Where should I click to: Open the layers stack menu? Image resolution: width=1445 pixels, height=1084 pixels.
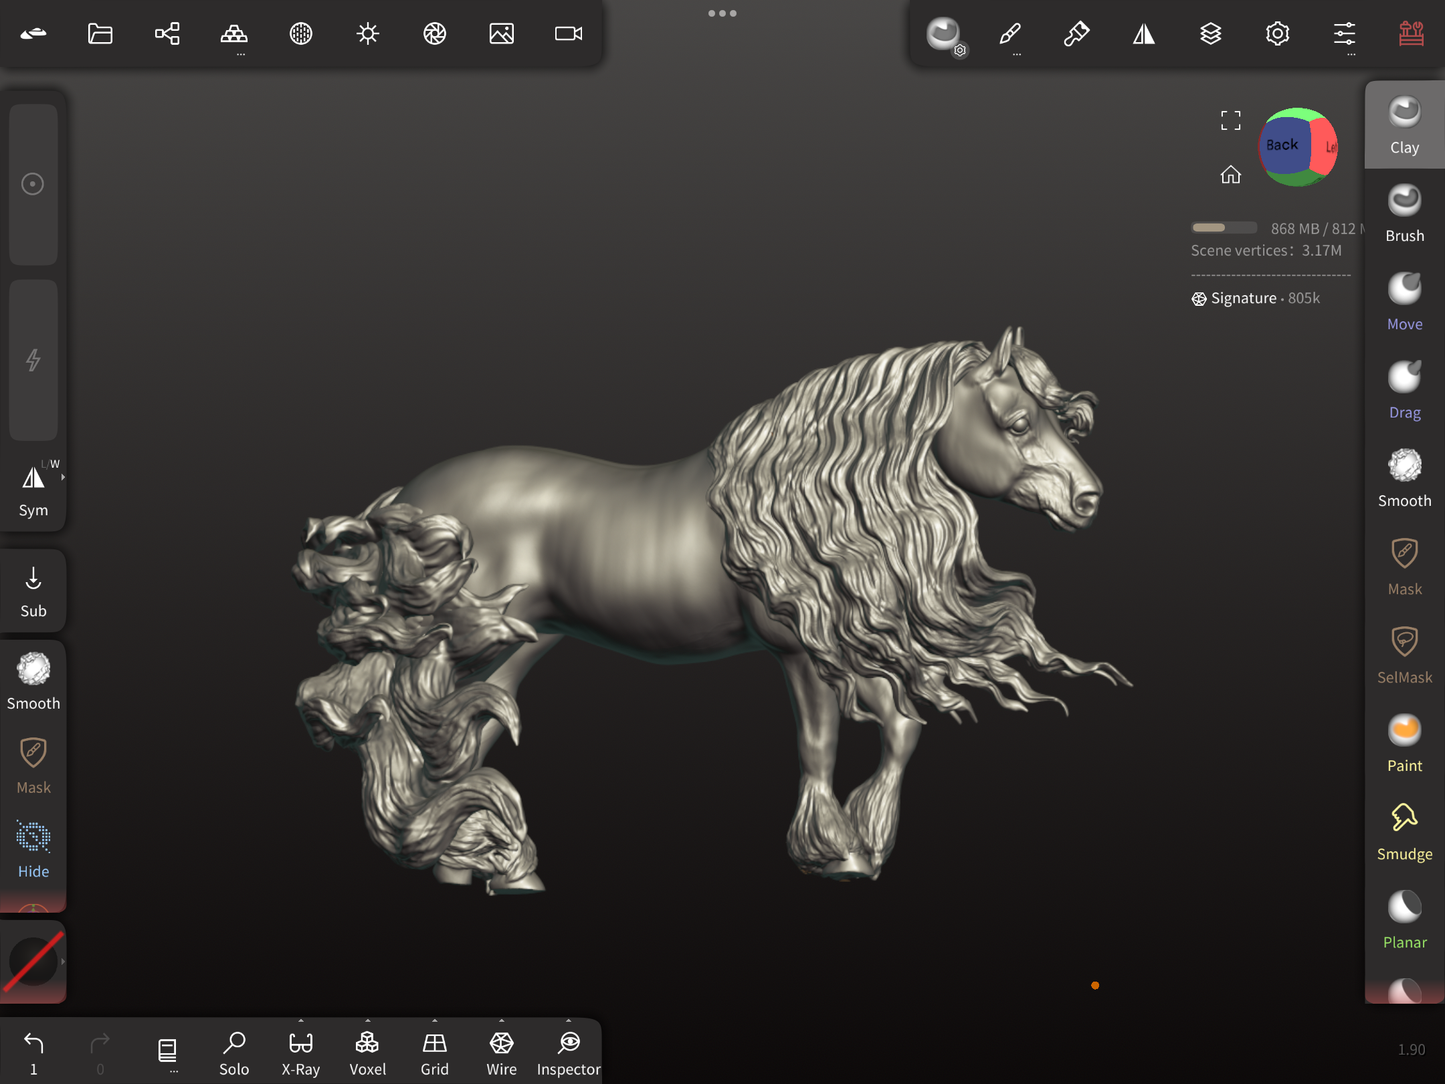click(x=1210, y=34)
